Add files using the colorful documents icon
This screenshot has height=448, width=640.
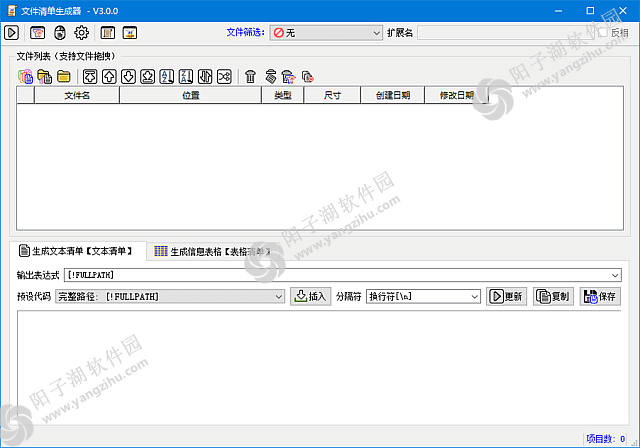pos(25,76)
